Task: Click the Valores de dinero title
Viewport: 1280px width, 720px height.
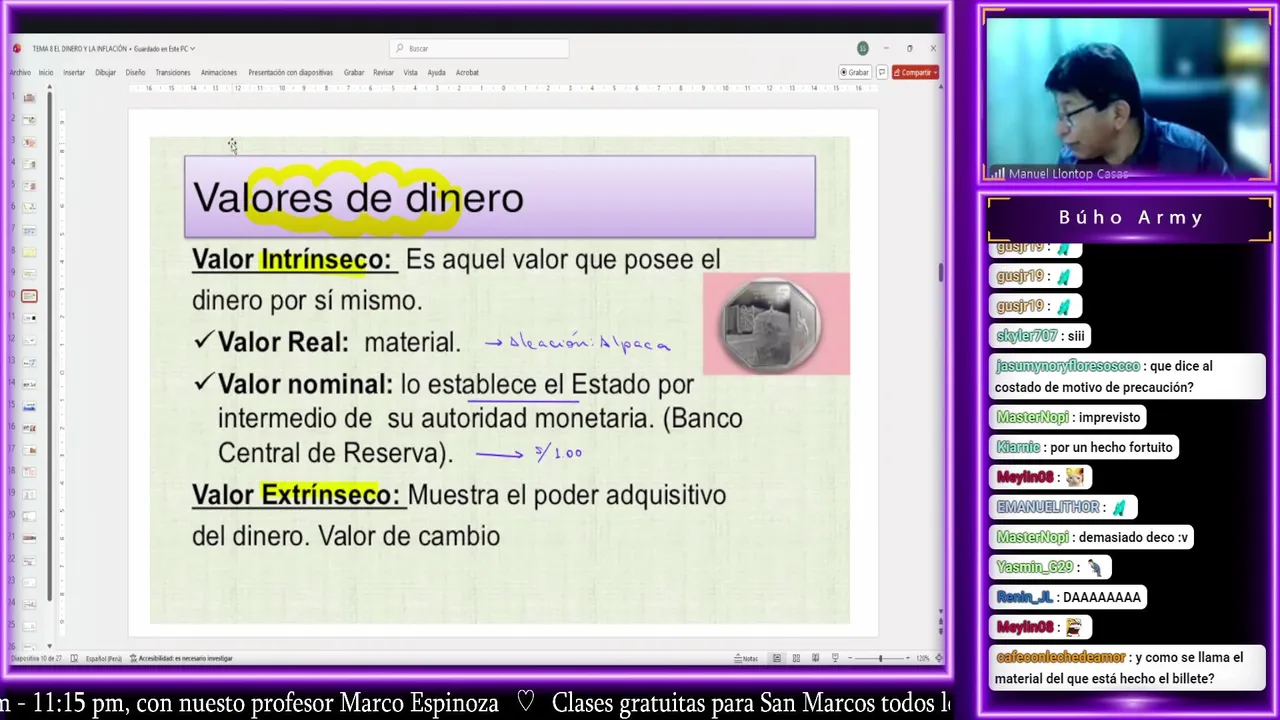Action: (x=358, y=197)
